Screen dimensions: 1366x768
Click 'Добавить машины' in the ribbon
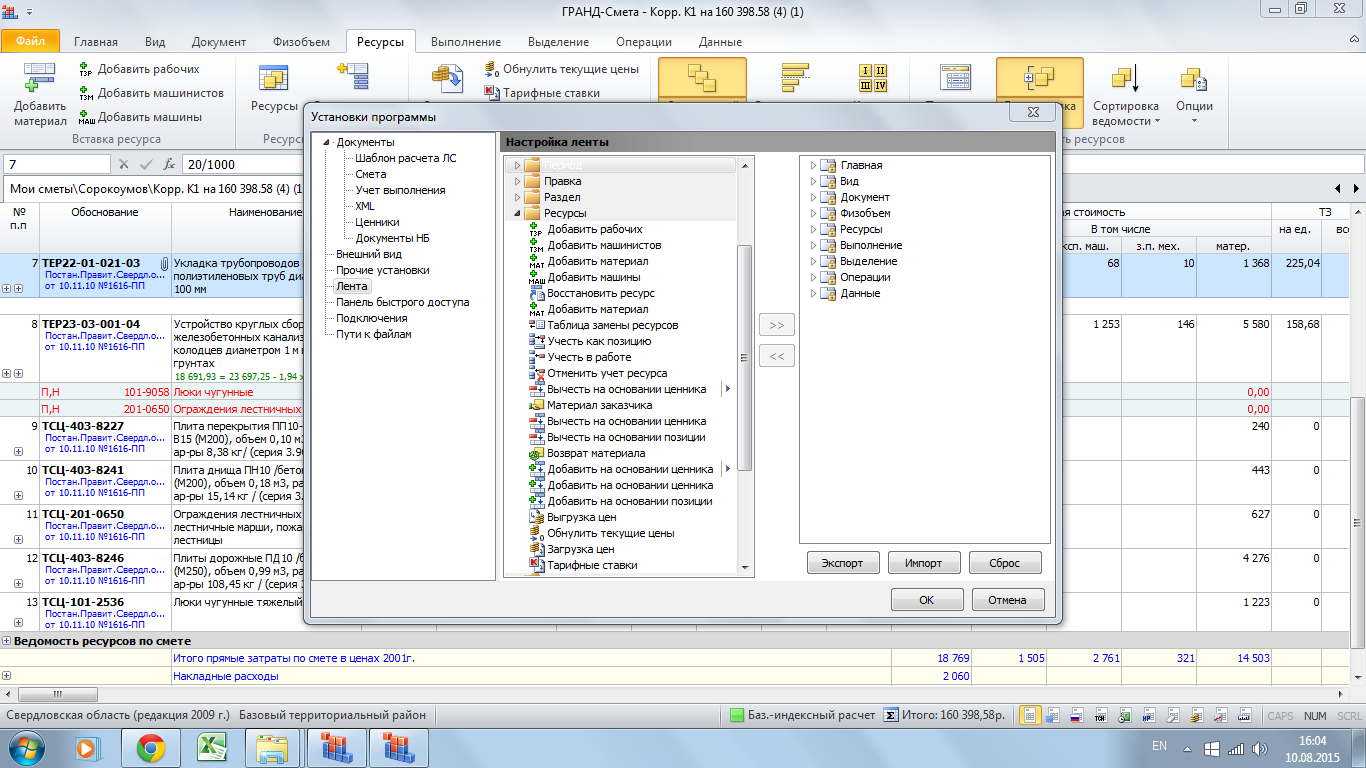[x=140, y=117]
